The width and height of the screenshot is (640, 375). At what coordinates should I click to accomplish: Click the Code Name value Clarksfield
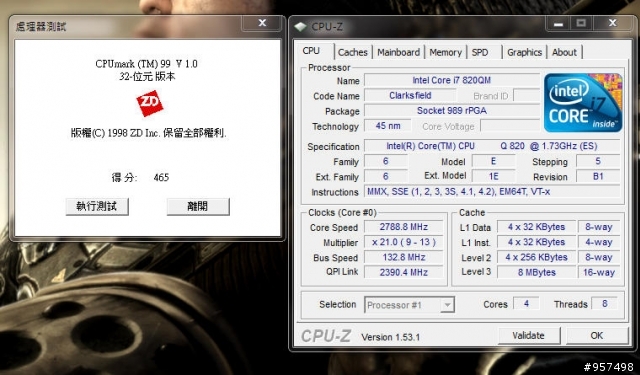tap(410, 95)
